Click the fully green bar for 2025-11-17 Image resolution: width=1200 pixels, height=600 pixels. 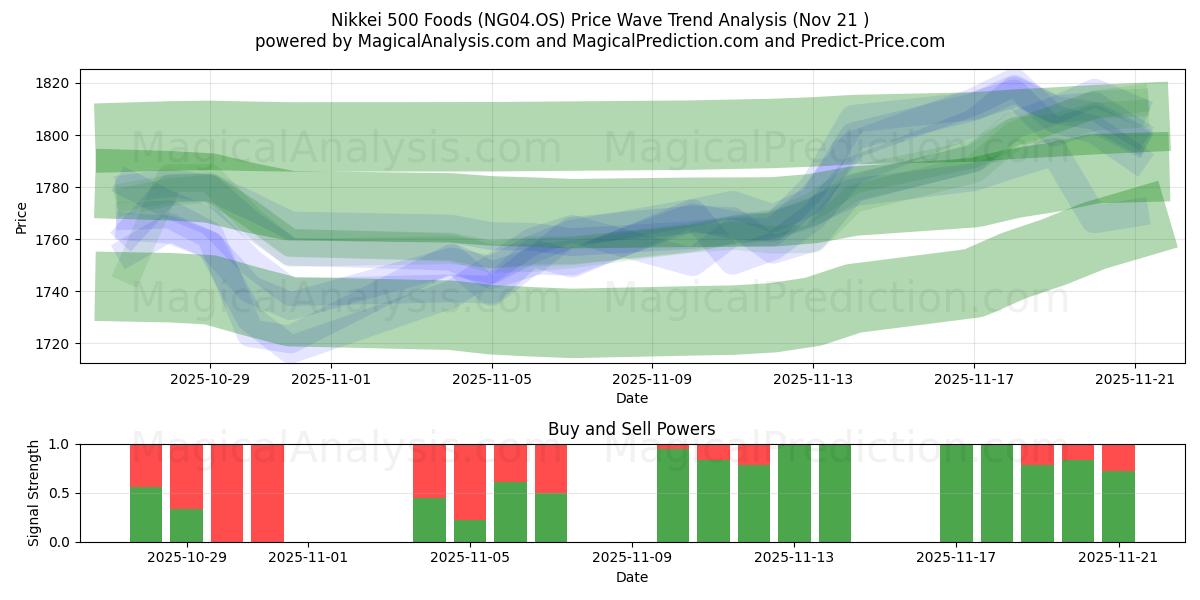956,493
